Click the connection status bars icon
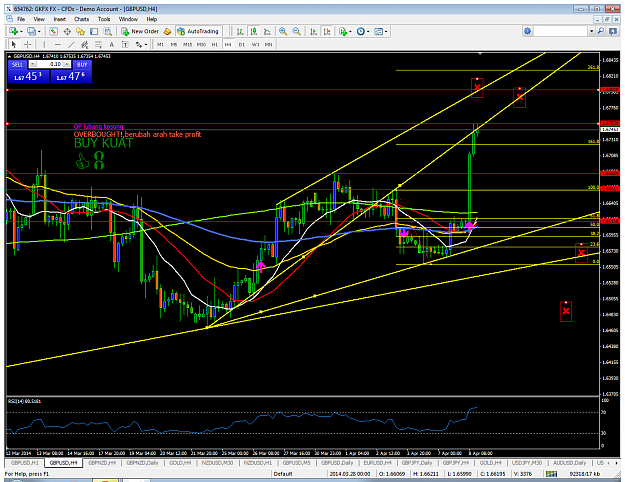 click(x=551, y=474)
